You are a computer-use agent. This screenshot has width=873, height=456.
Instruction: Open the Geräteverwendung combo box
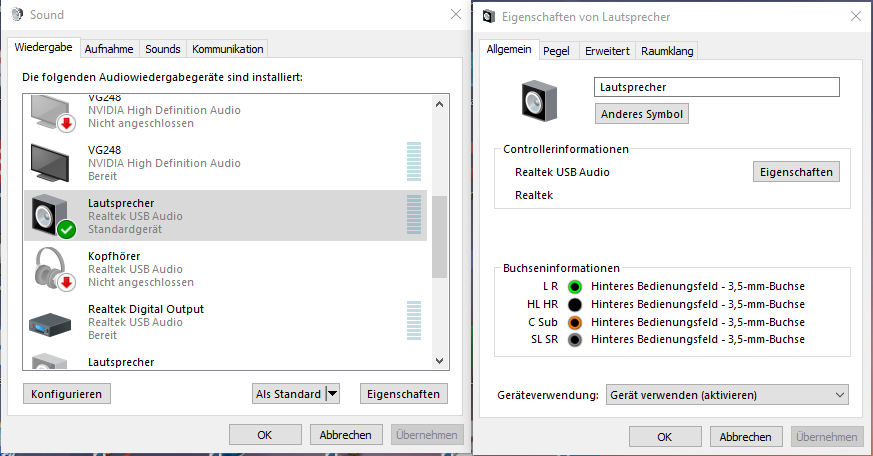click(727, 395)
